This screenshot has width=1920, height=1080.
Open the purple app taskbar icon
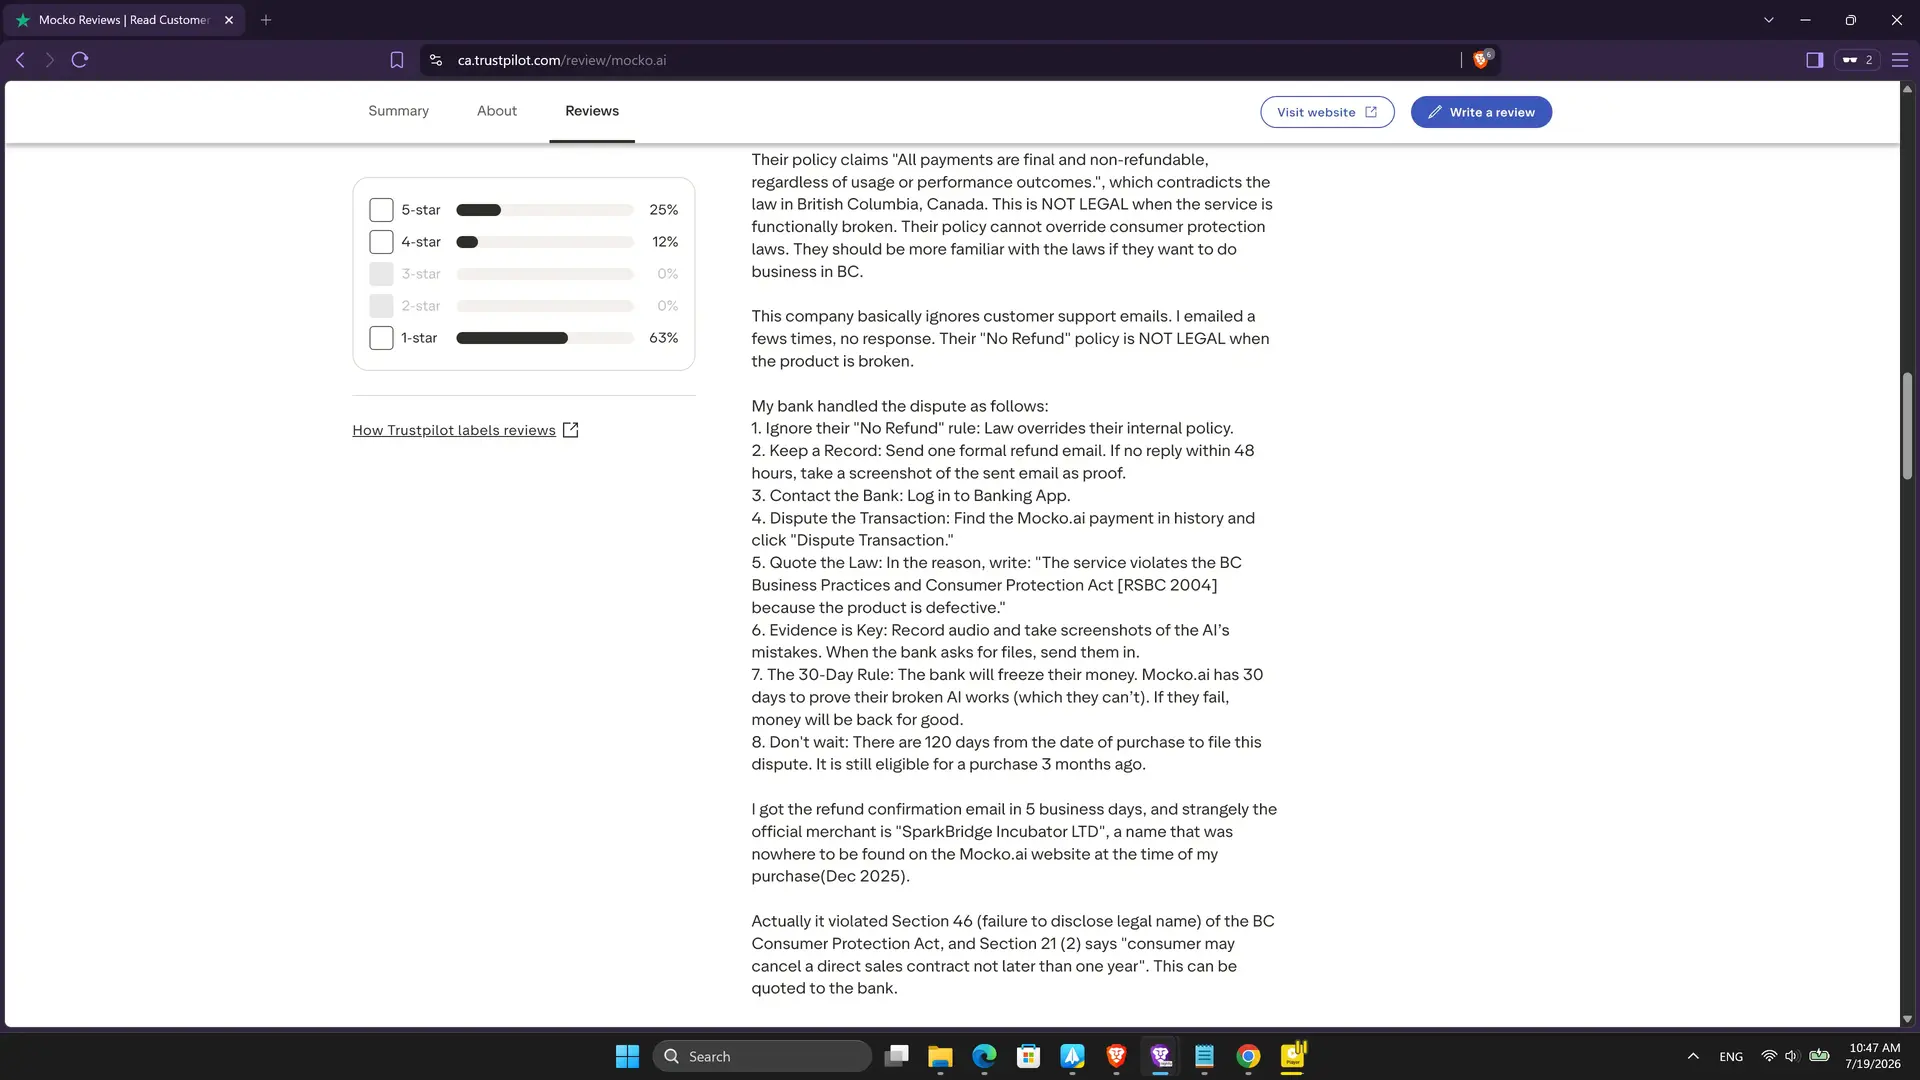point(1160,1056)
